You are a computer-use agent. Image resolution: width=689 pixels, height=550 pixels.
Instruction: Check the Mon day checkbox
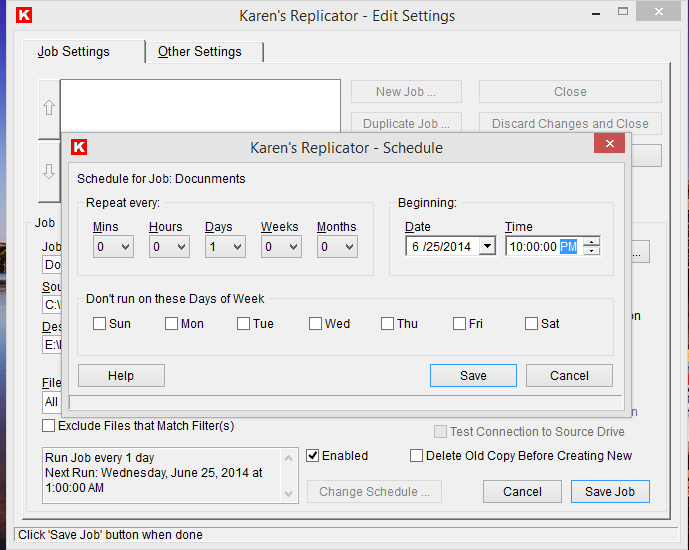coord(171,324)
